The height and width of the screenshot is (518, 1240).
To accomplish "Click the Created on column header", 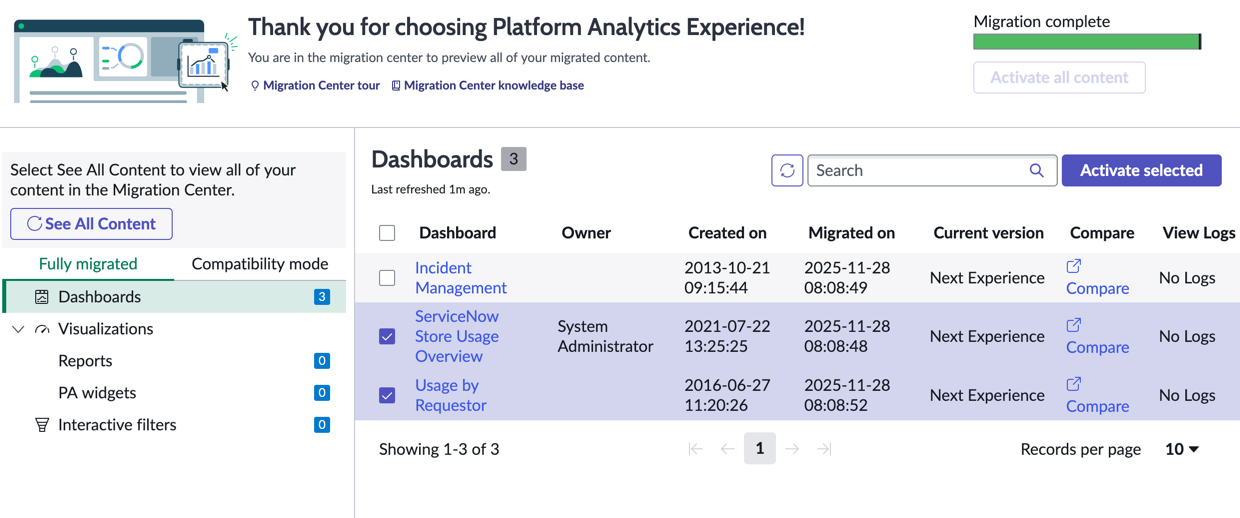I will pyautogui.click(x=727, y=233).
